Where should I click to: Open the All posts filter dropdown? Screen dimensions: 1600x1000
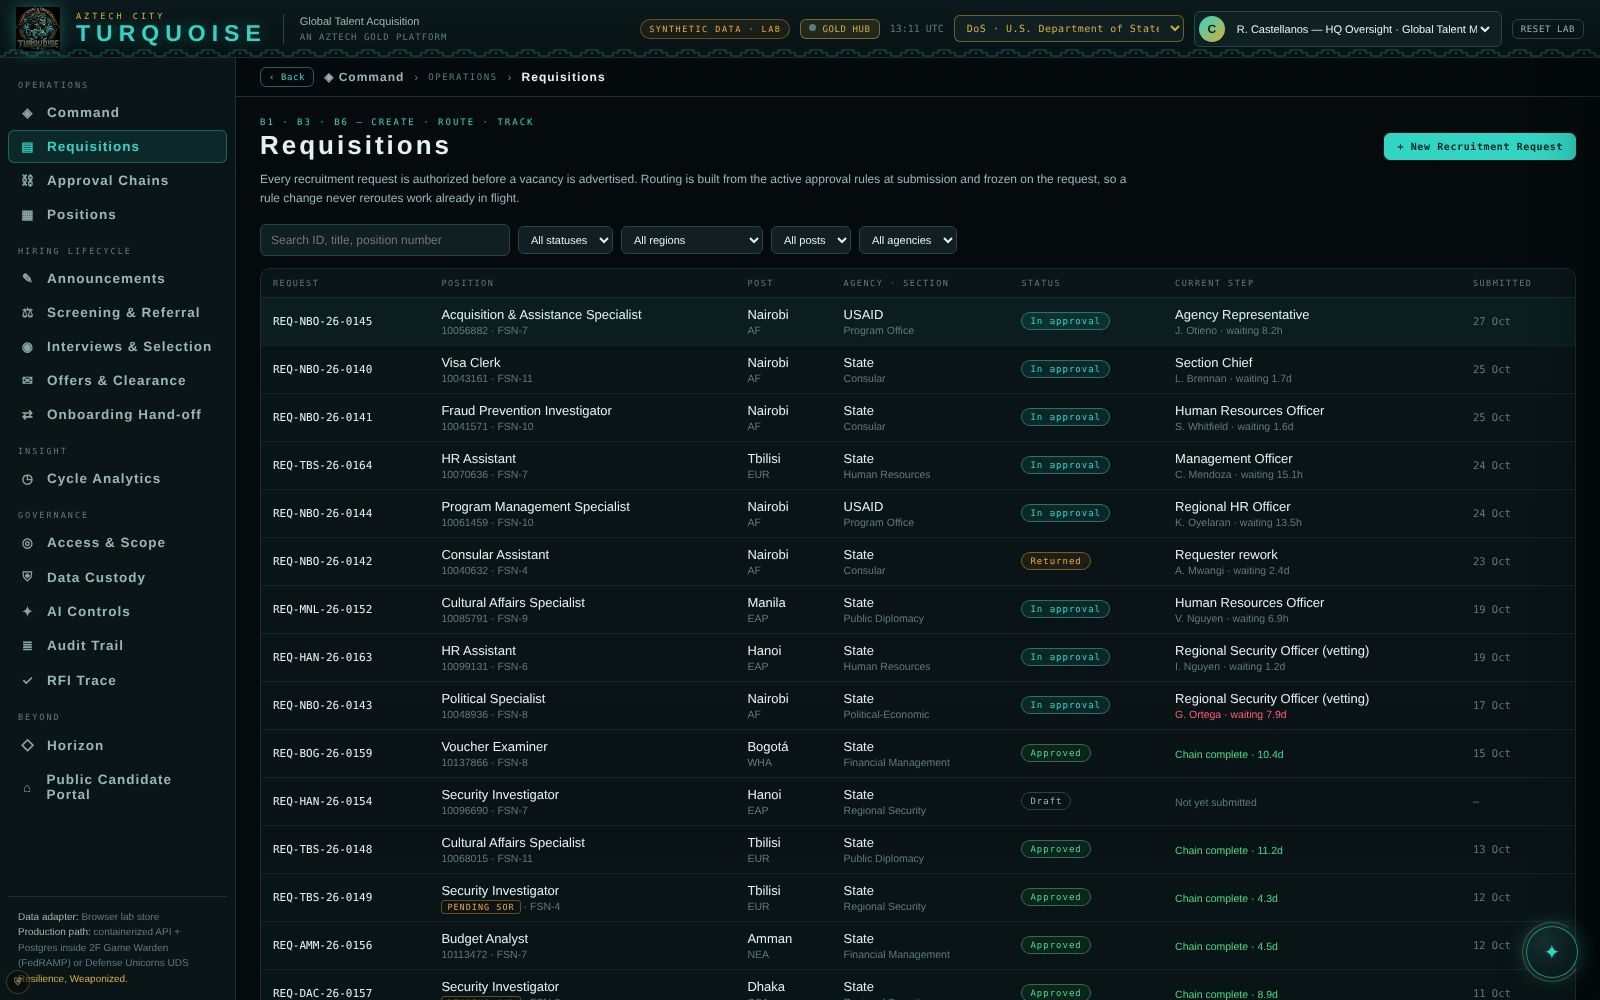coord(811,240)
